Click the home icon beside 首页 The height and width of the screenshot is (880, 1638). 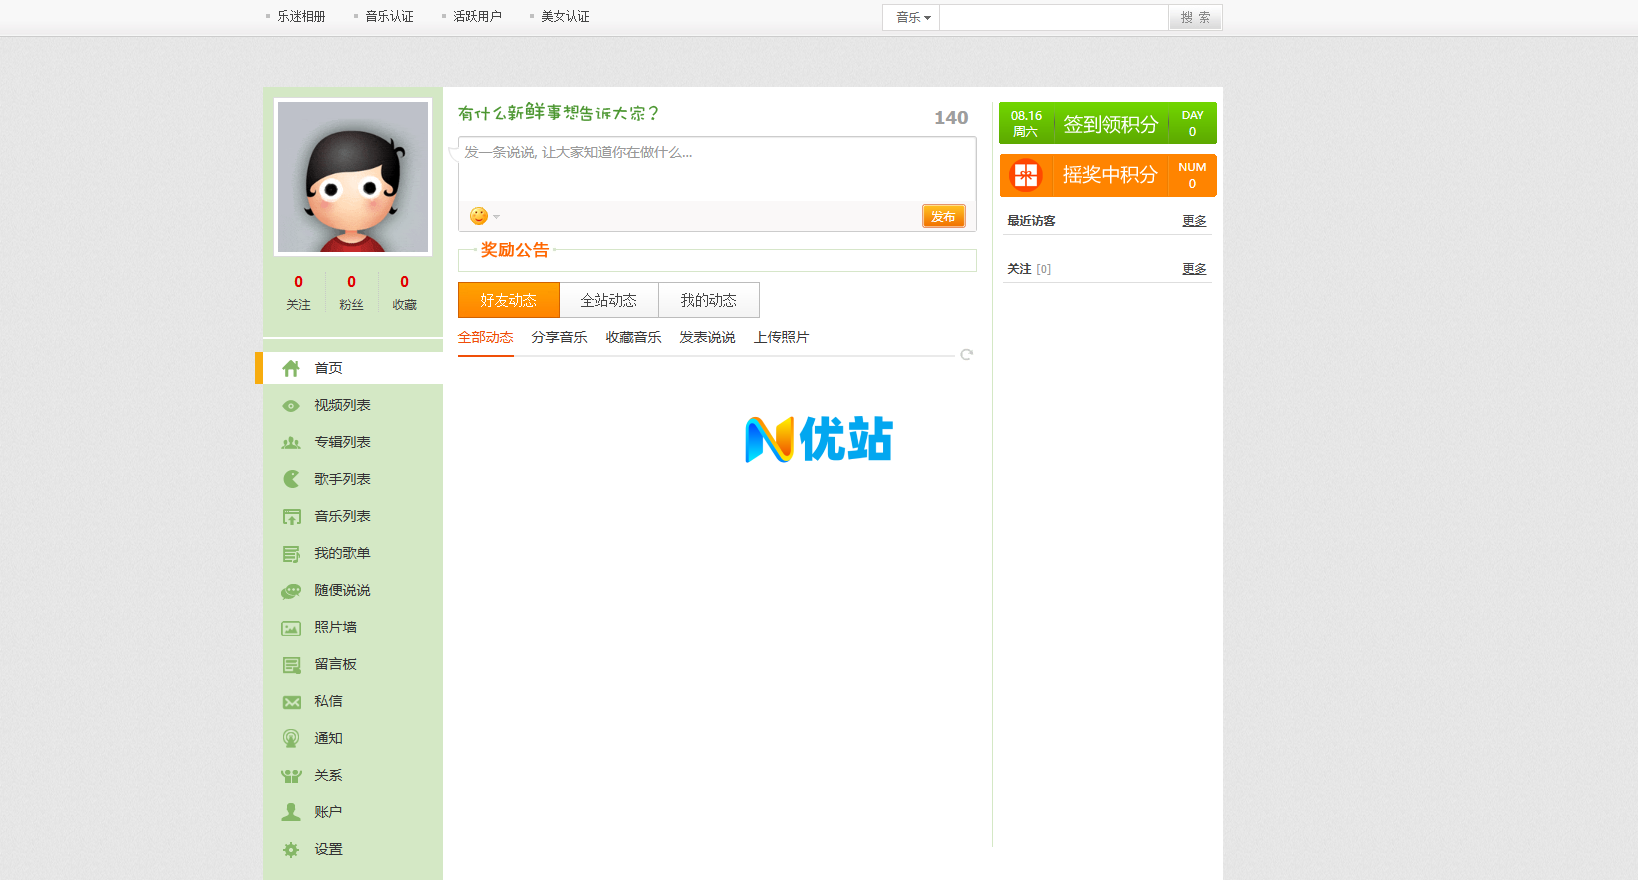291,368
